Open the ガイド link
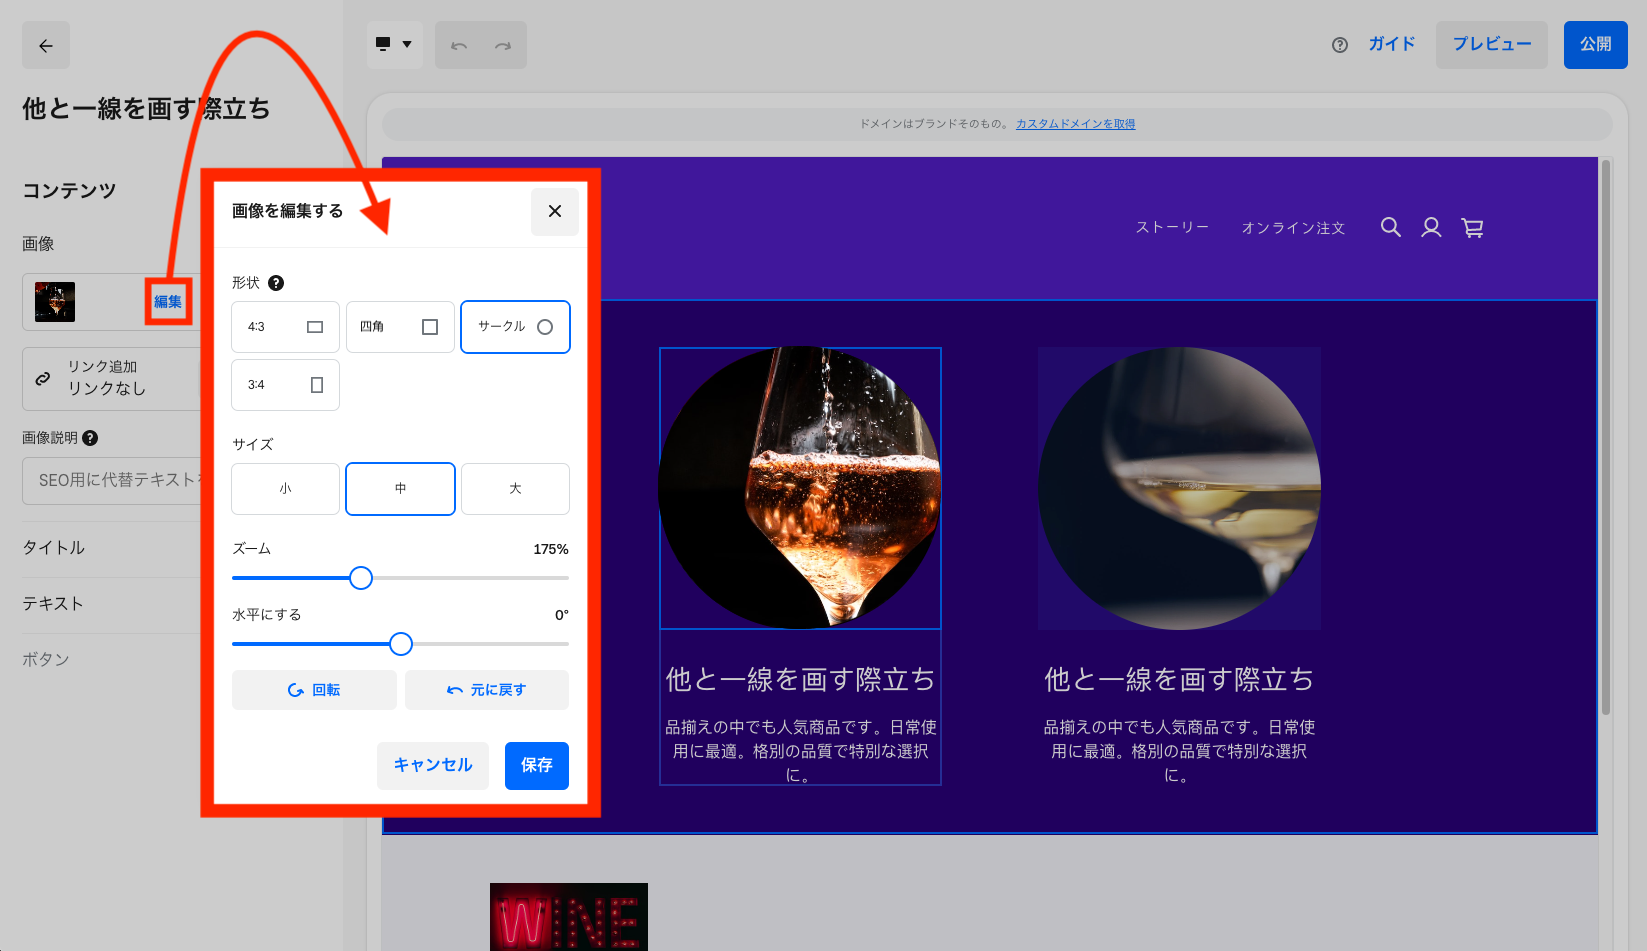1647x951 pixels. [x=1392, y=44]
